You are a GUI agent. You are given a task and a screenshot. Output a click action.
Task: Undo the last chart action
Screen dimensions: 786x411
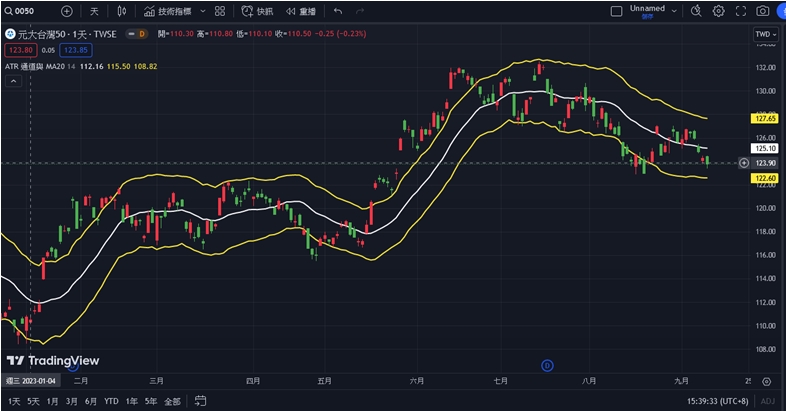tap(338, 11)
